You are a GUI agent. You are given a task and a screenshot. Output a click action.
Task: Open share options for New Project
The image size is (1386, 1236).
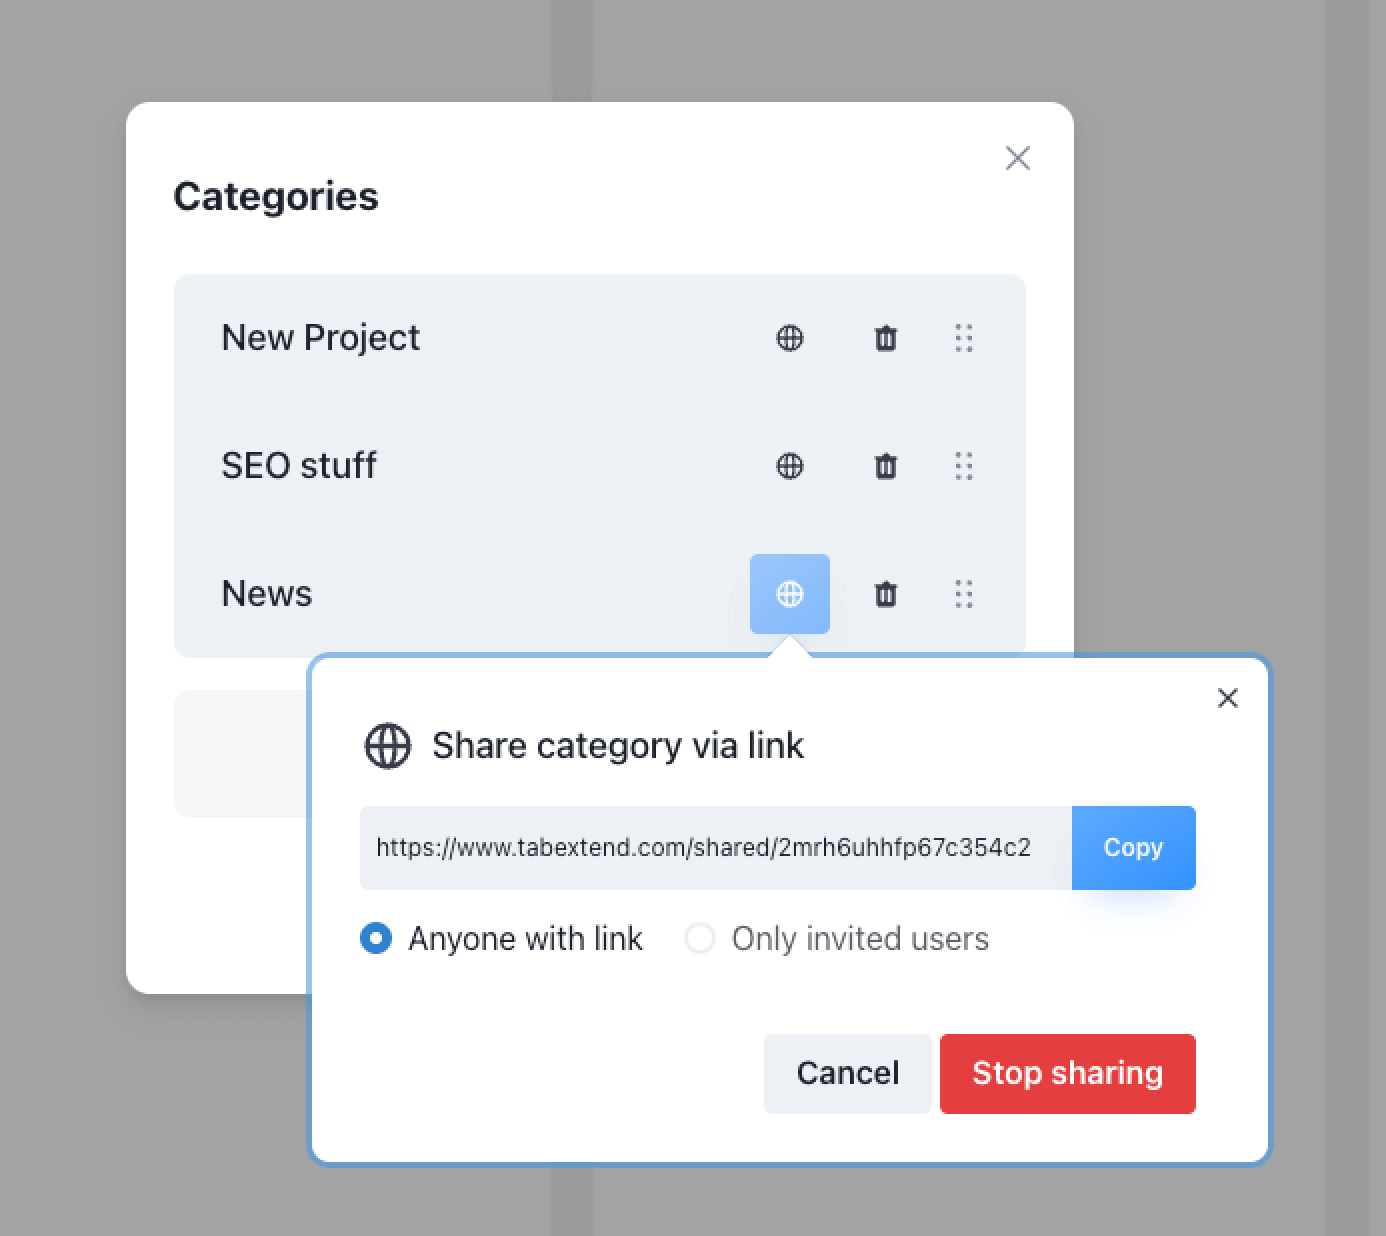coord(790,338)
